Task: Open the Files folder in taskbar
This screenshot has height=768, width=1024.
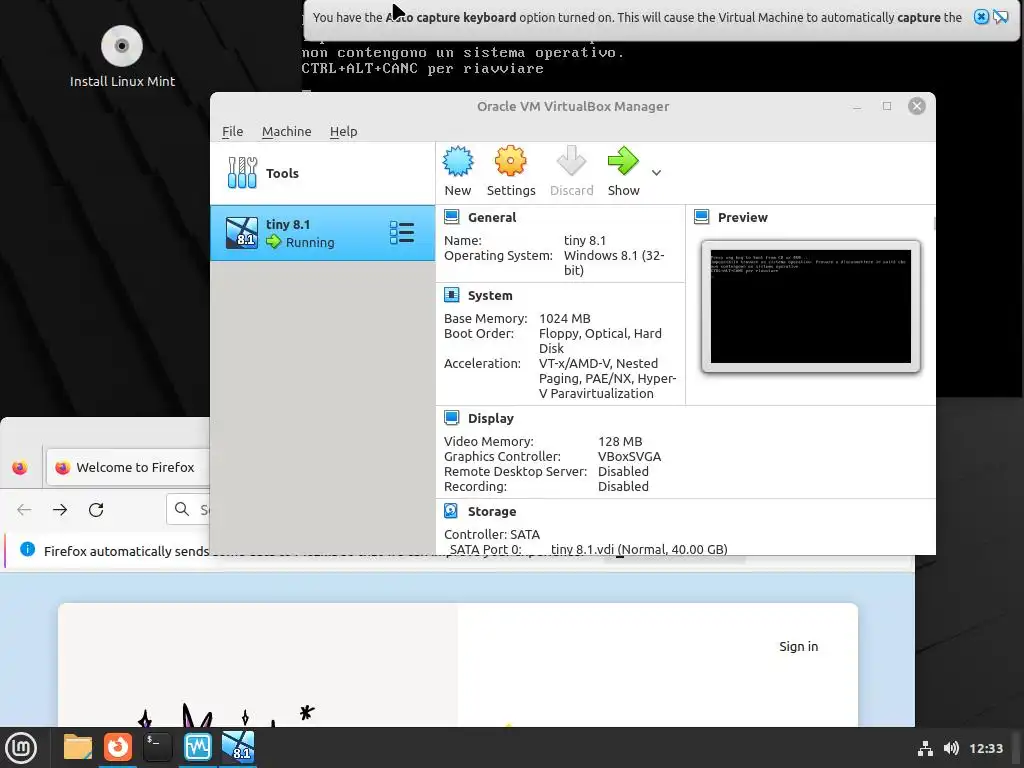Action: (78, 747)
